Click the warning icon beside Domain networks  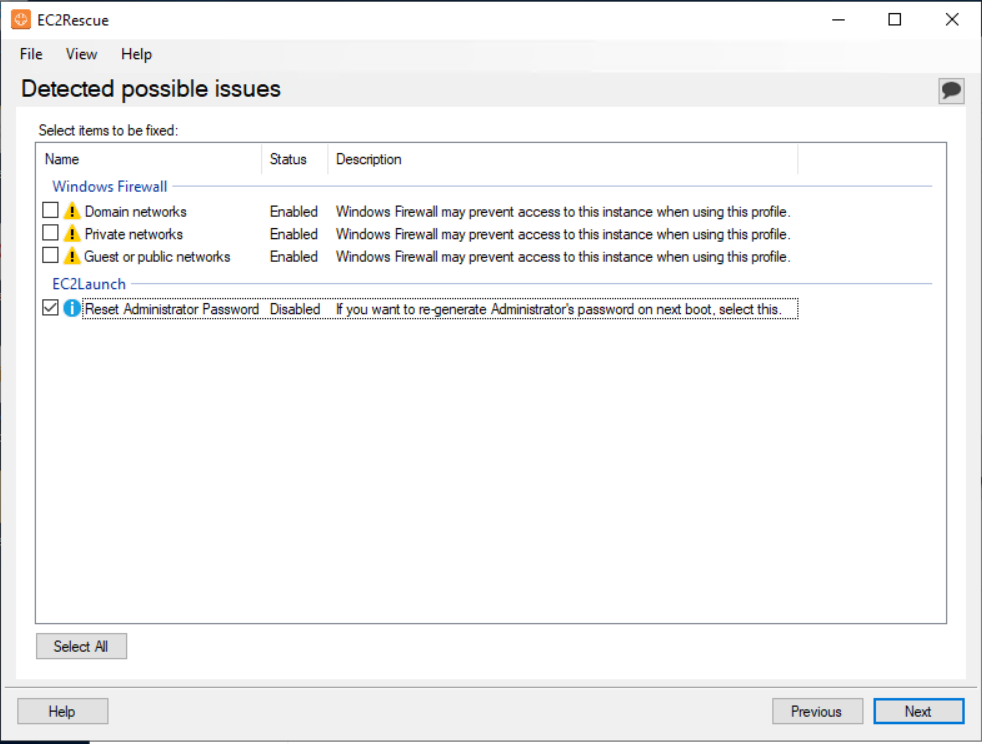[x=72, y=211]
